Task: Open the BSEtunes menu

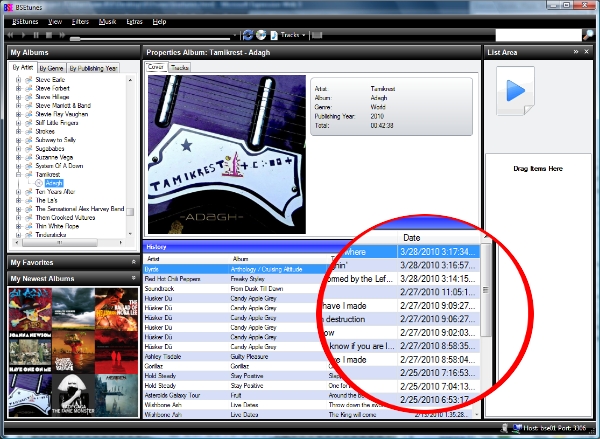Action: pyautogui.click(x=25, y=22)
